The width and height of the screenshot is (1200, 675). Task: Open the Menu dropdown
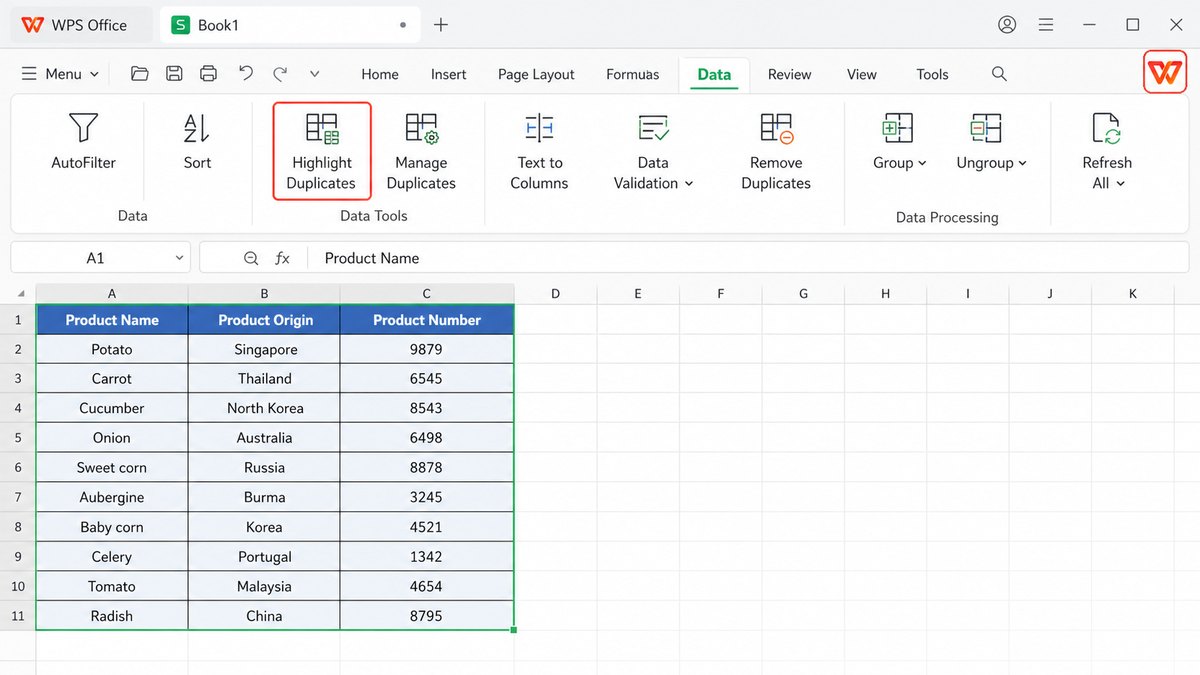[60, 74]
